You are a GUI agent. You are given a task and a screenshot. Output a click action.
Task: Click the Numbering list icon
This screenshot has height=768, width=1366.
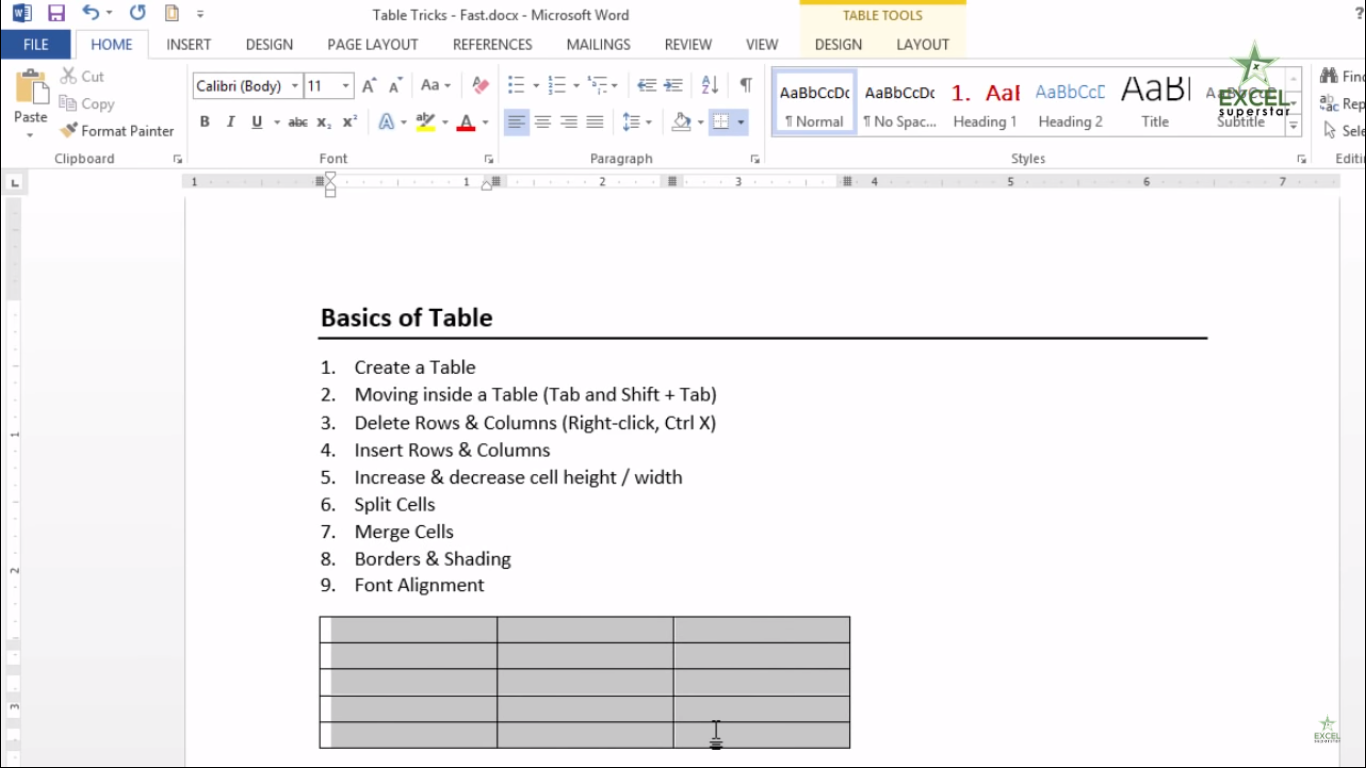pyautogui.click(x=557, y=85)
